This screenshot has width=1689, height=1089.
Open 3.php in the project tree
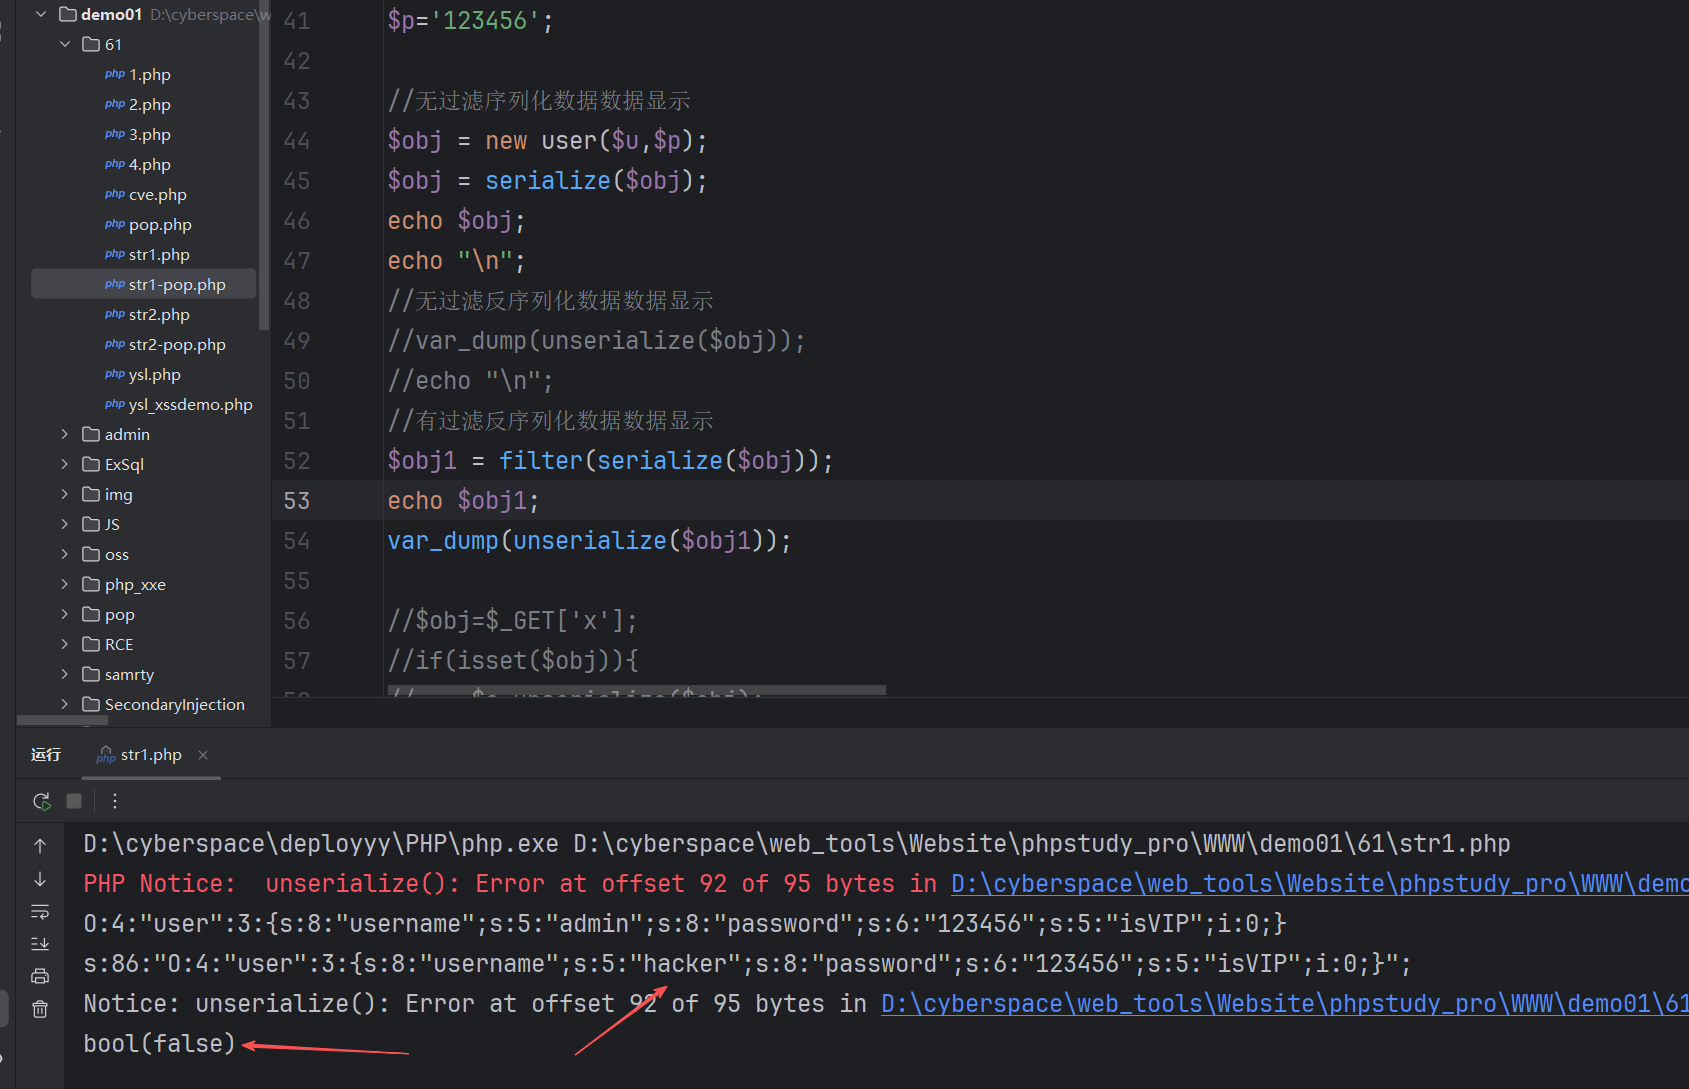tap(149, 134)
